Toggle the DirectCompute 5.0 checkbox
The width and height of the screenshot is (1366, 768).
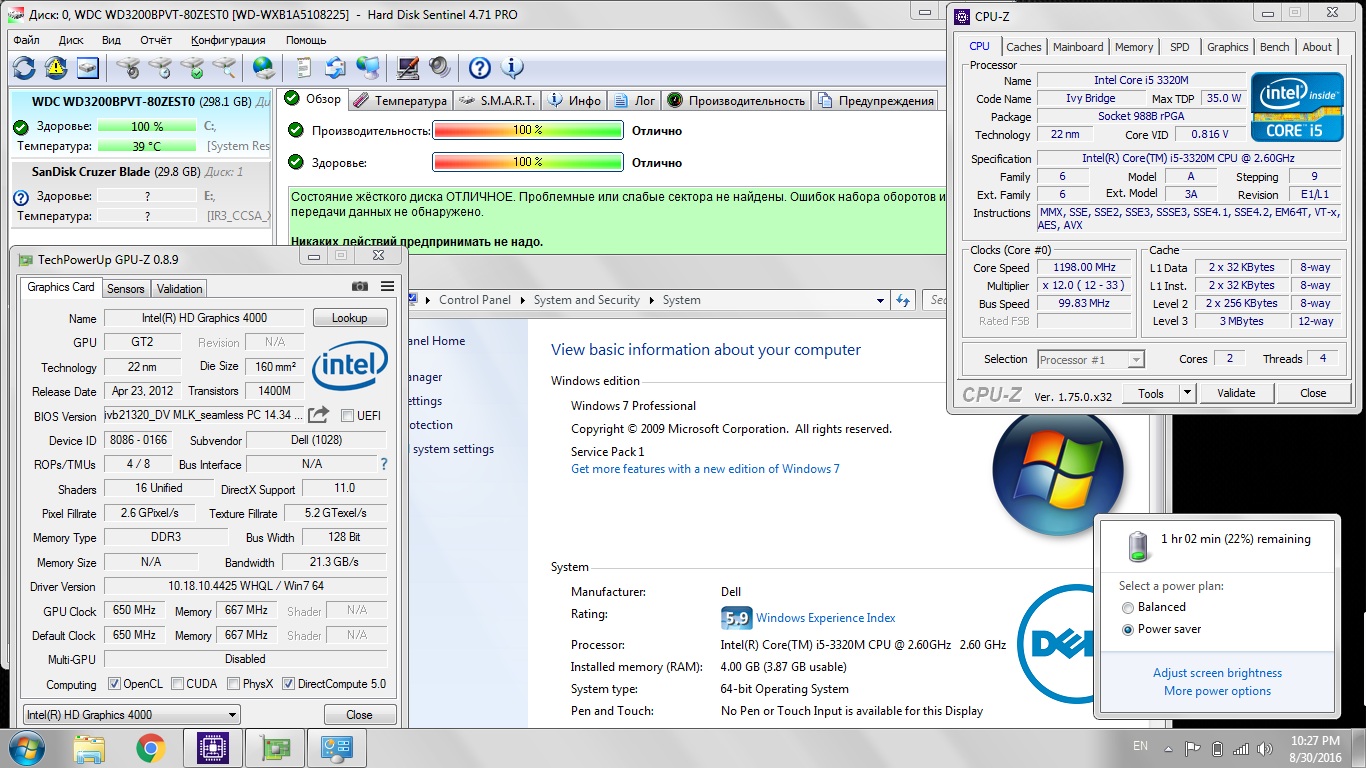289,685
